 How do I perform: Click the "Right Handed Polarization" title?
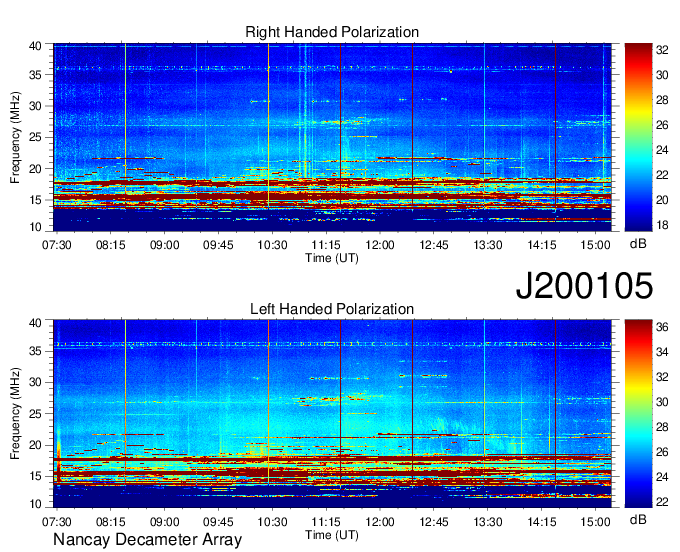[332, 32]
